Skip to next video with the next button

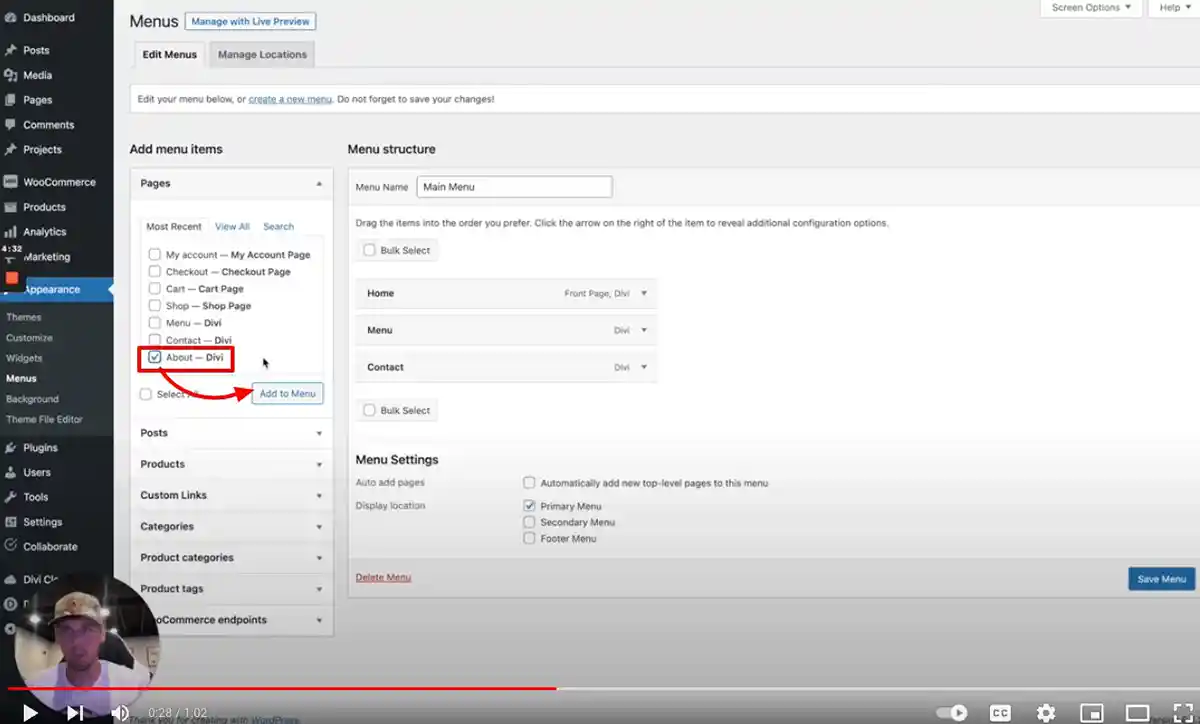click(75, 713)
